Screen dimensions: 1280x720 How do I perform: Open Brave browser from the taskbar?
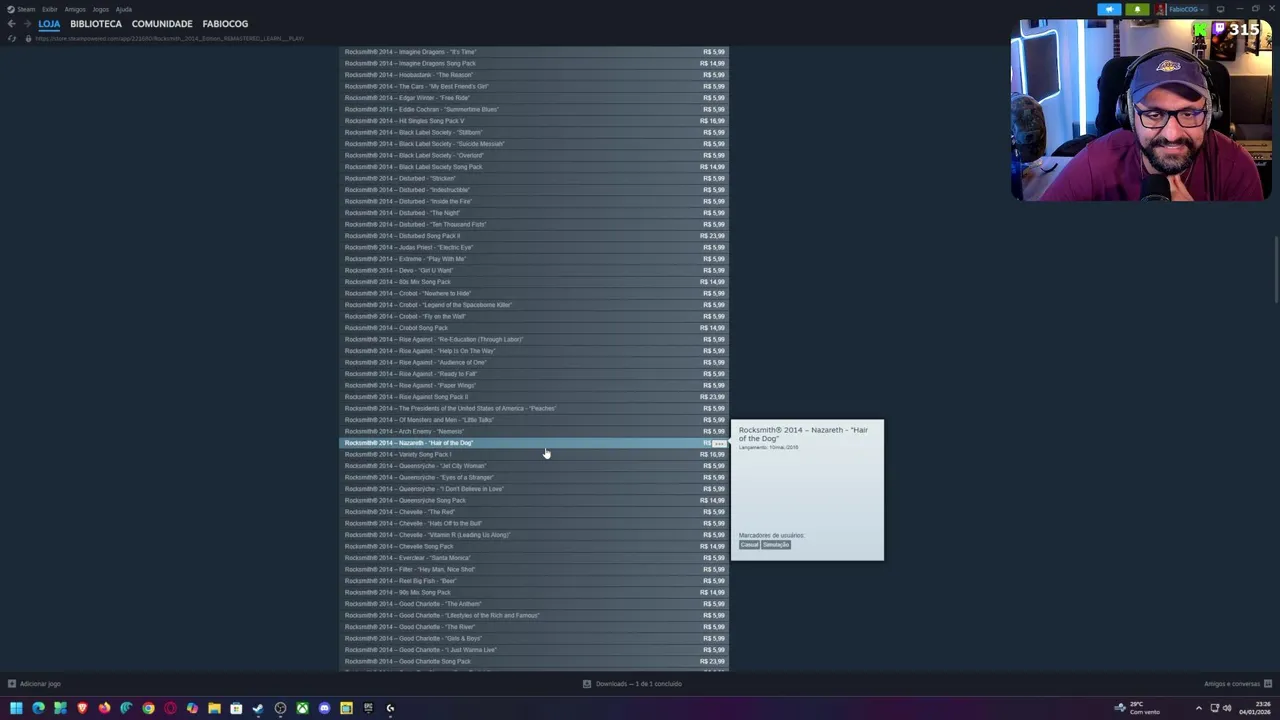[x=82, y=708]
